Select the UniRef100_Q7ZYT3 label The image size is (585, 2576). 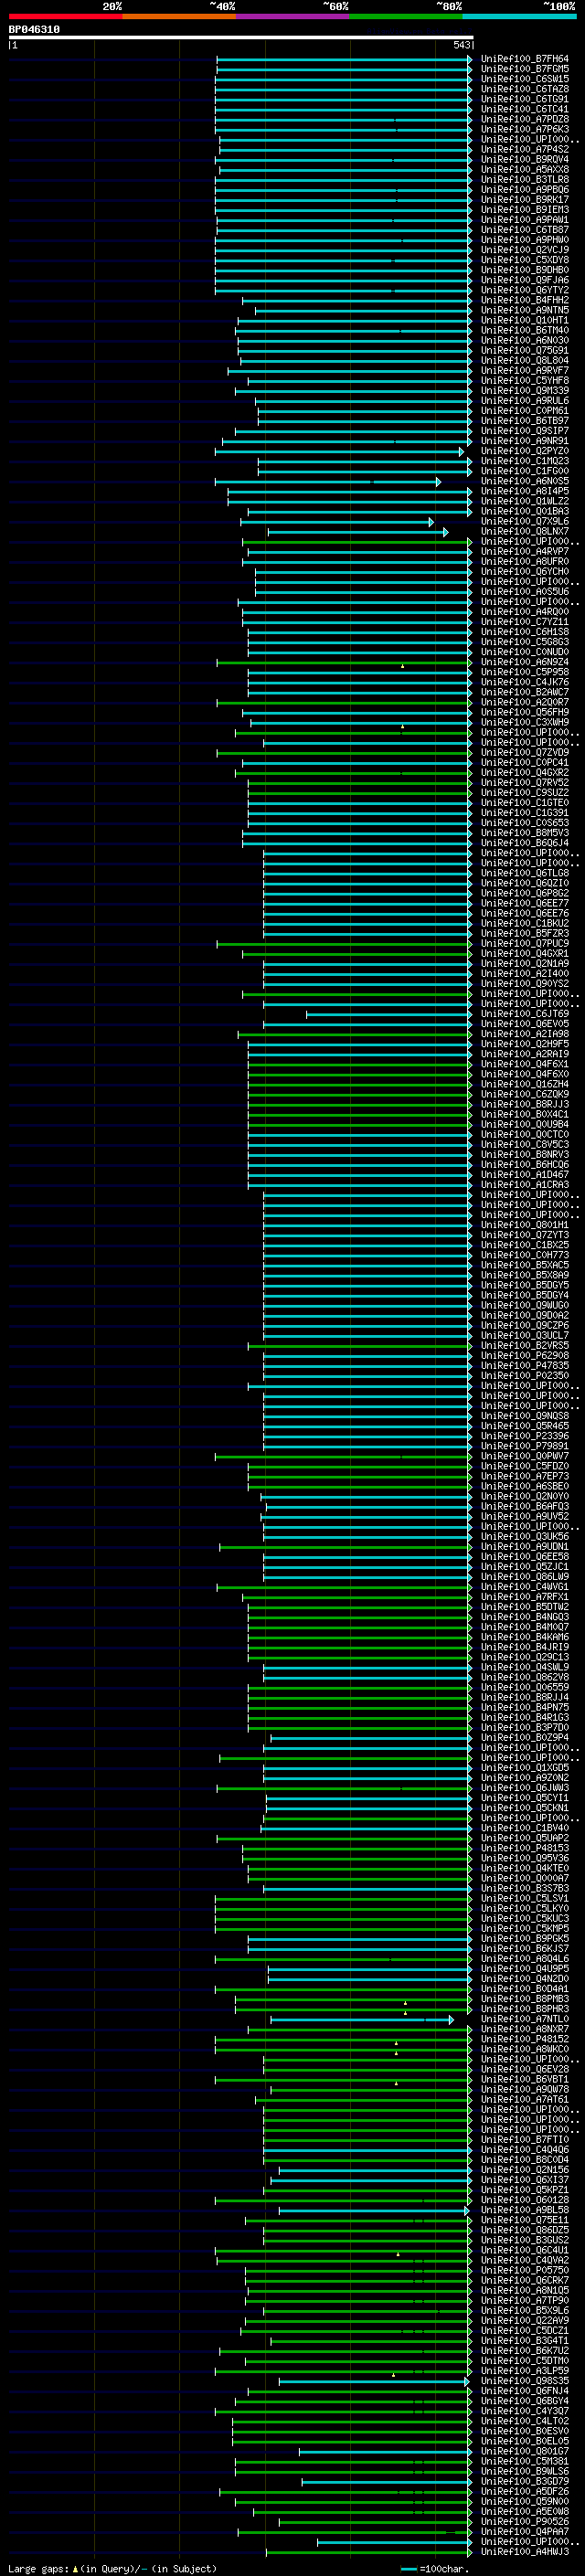pos(525,1235)
